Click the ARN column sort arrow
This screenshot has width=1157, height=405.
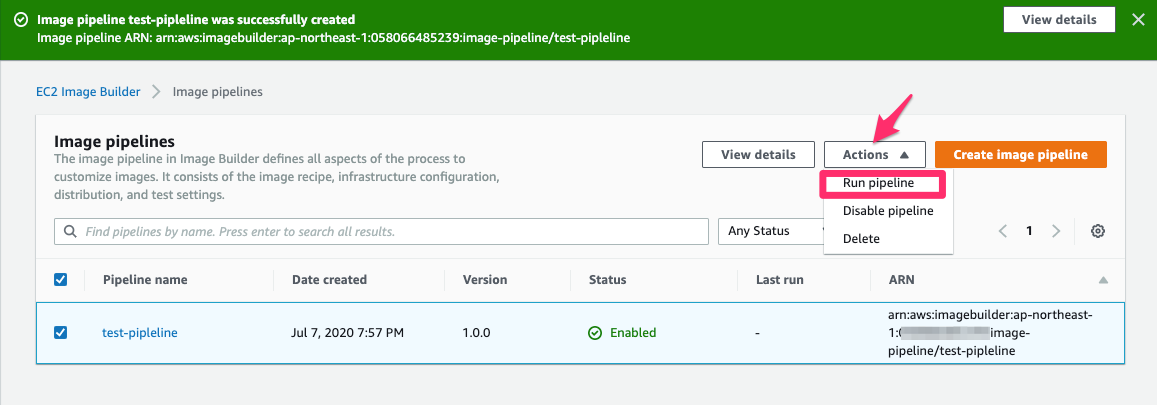(x=1103, y=280)
